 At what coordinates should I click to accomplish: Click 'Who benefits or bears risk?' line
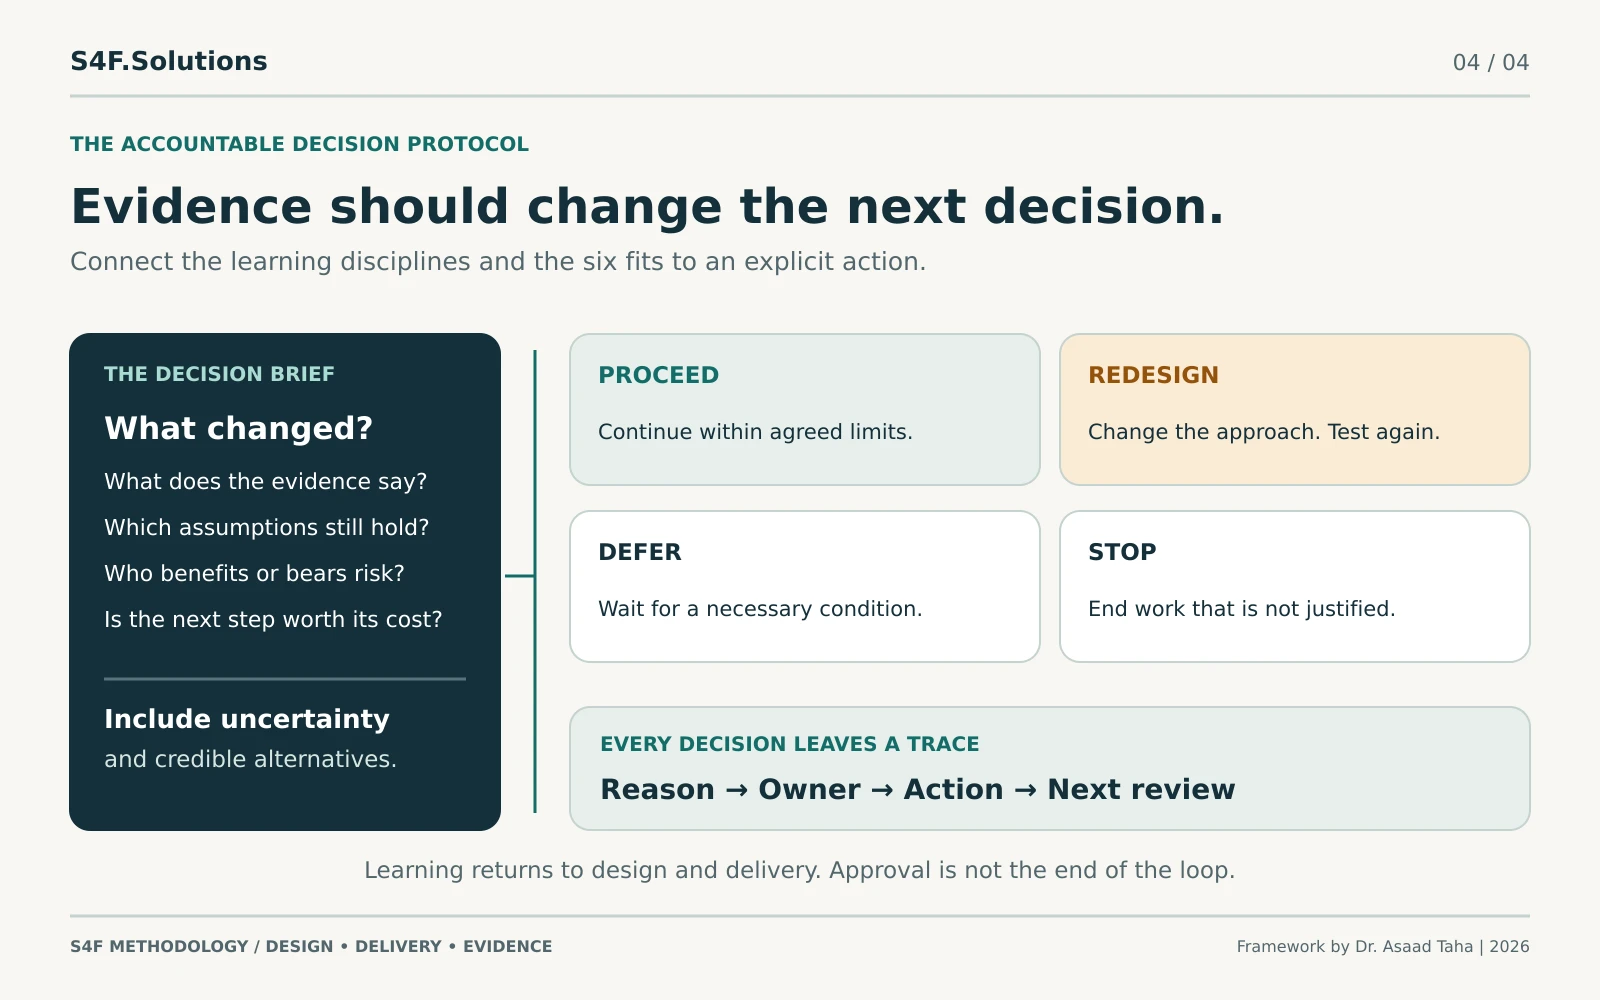pos(254,573)
